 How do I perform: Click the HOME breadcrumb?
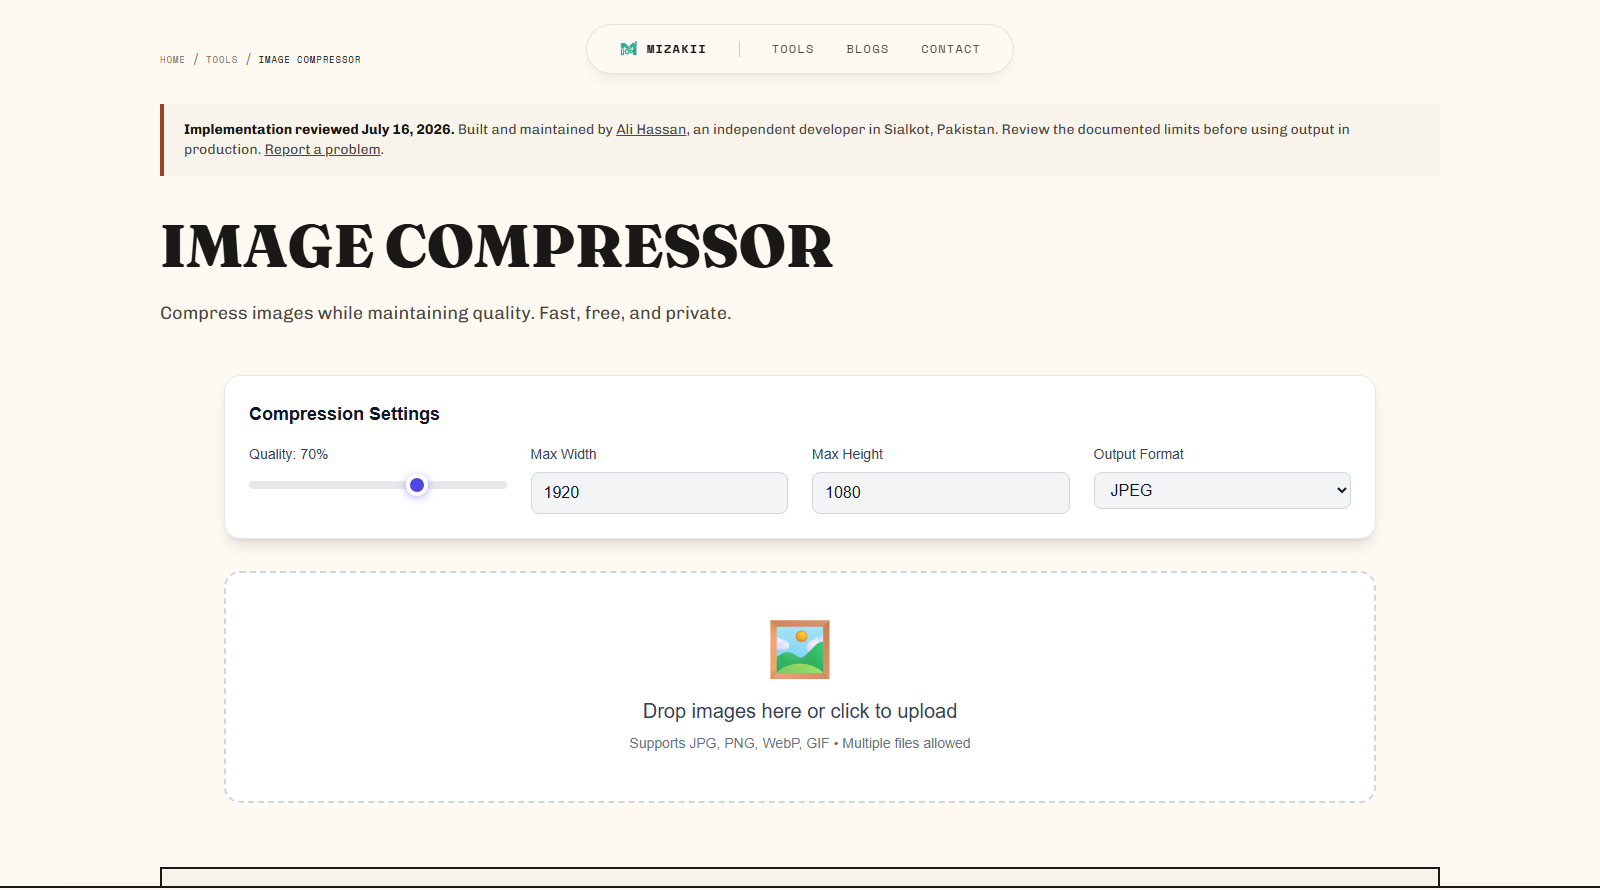click(x=172, y=60)
